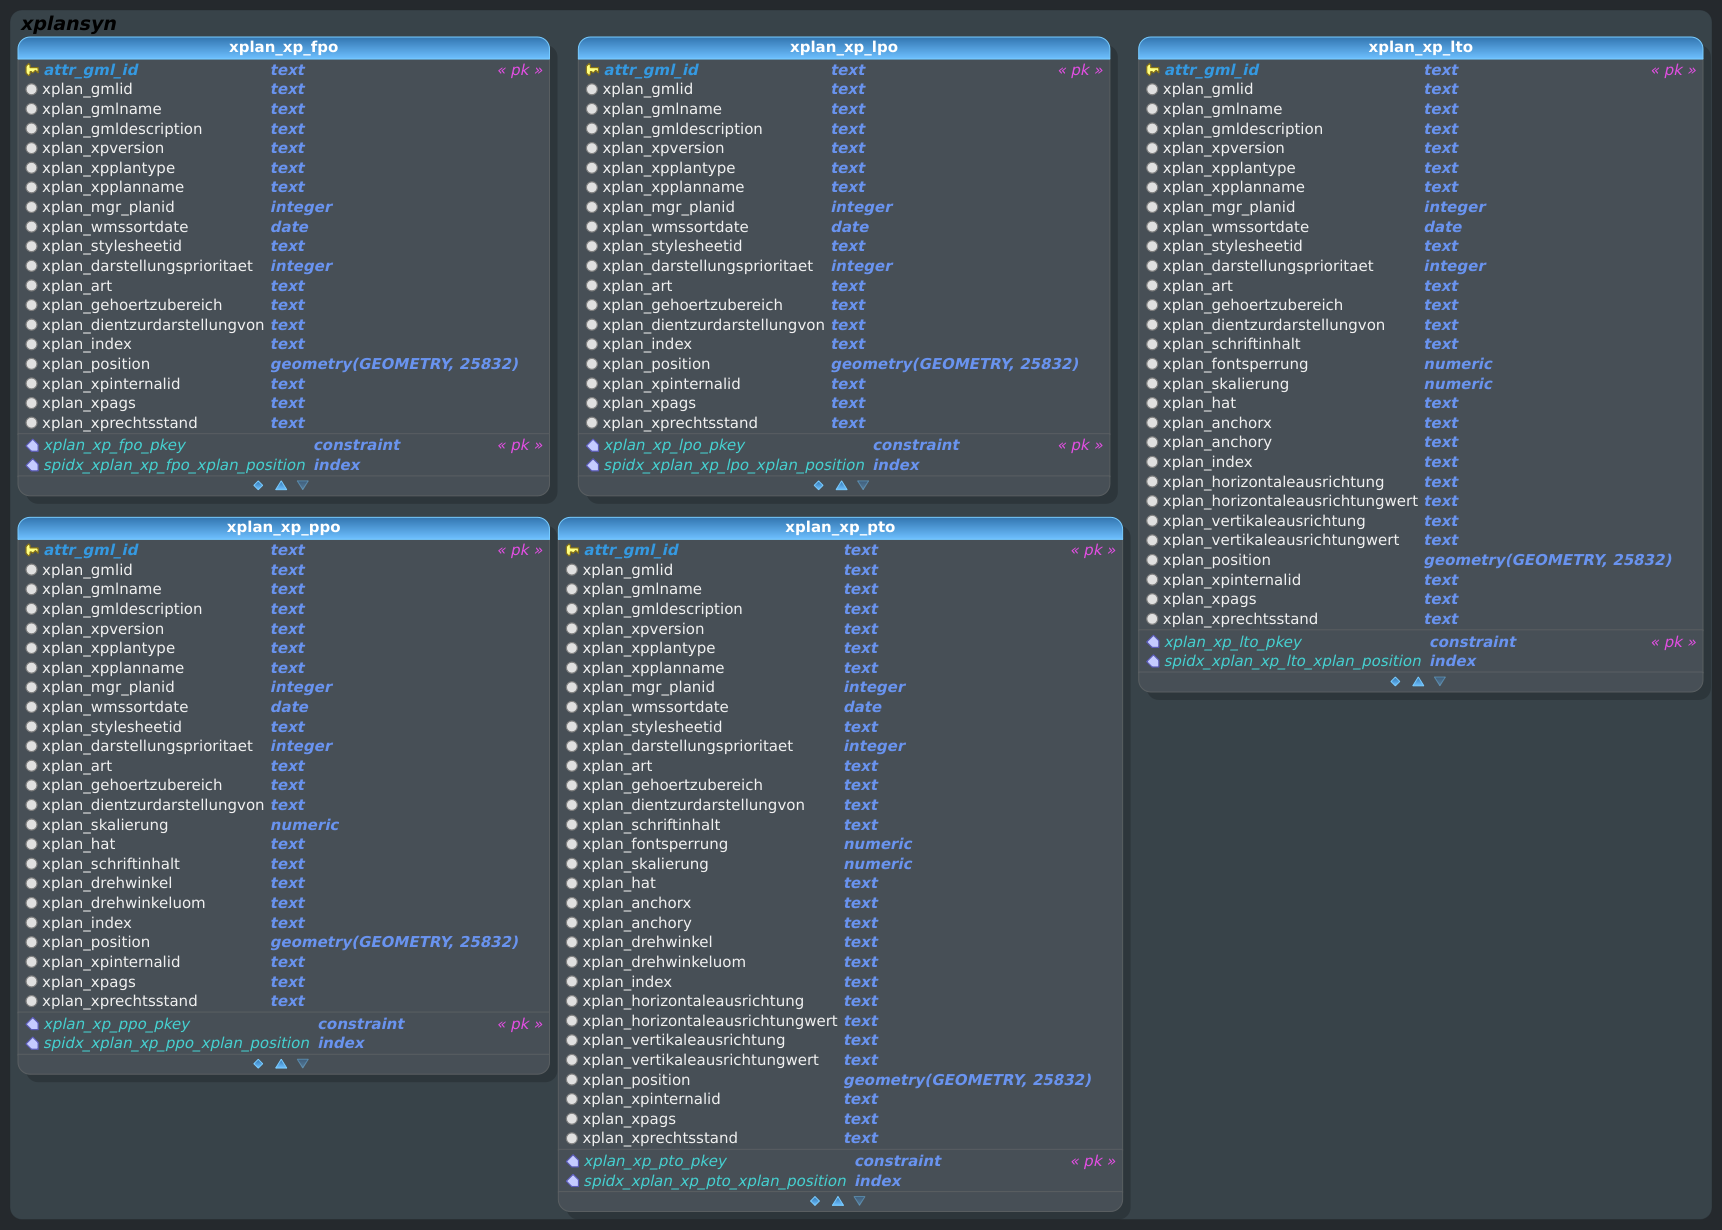1722x1230 pixels.
Task: Click the primary key icon beside attr_gml_id in xplan_xp_fpo
Action: click(x=32, y=69)
